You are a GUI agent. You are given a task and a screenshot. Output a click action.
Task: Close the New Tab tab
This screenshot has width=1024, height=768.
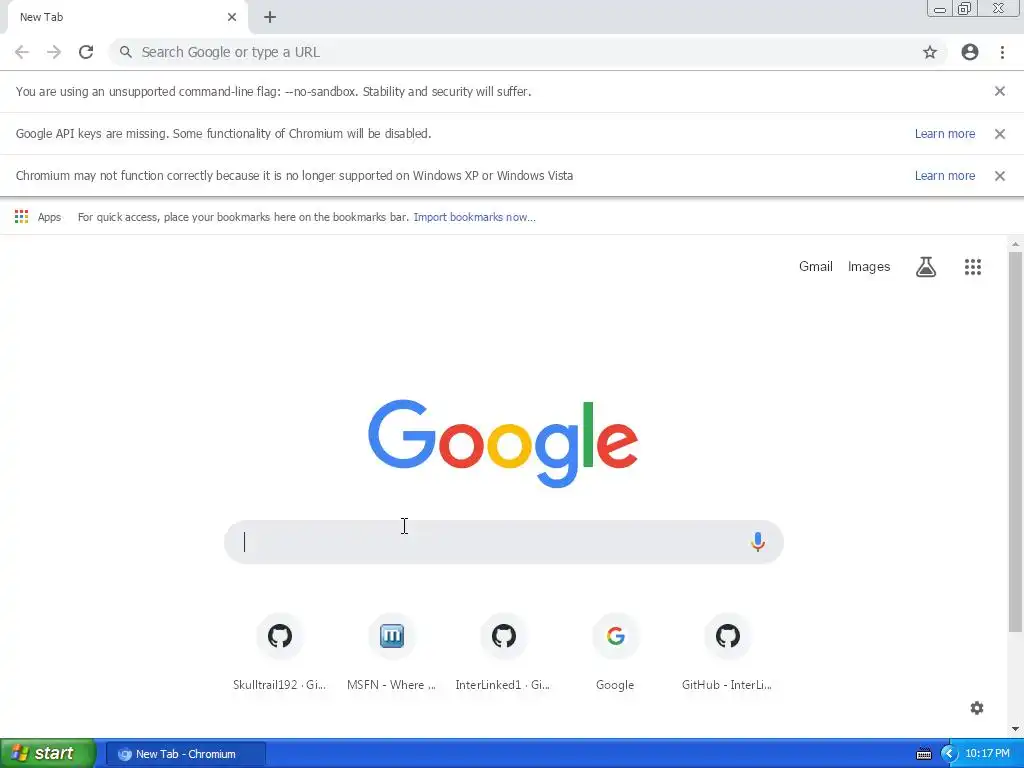click(232, 17)
